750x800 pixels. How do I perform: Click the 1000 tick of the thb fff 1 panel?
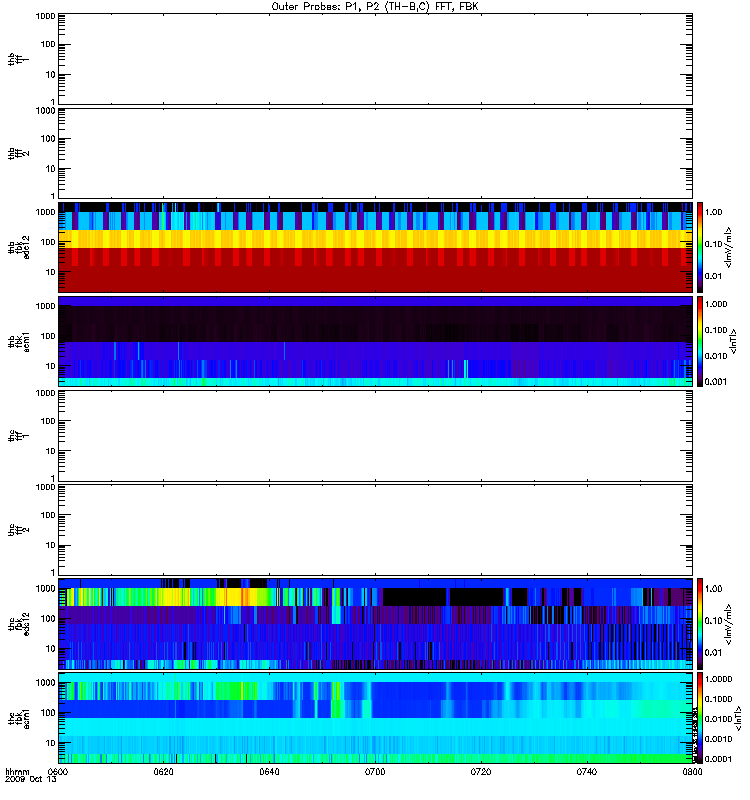click(x=45, y=16)
